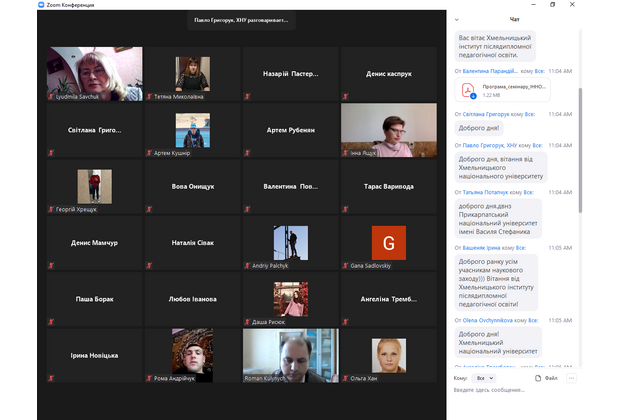This screenshot has height=420, width=620.
Task: Open the Программа_семинара file link
Action: (x=516, y=86)
